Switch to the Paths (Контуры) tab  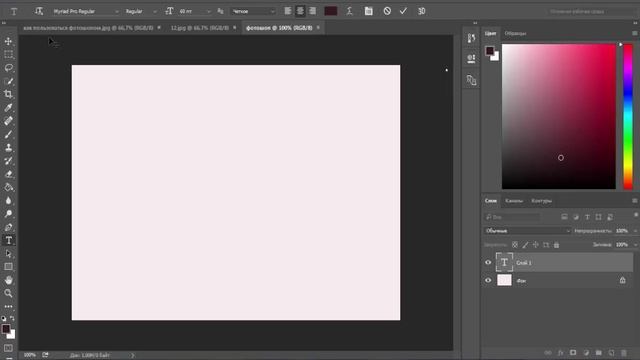(x=542, y=201)
